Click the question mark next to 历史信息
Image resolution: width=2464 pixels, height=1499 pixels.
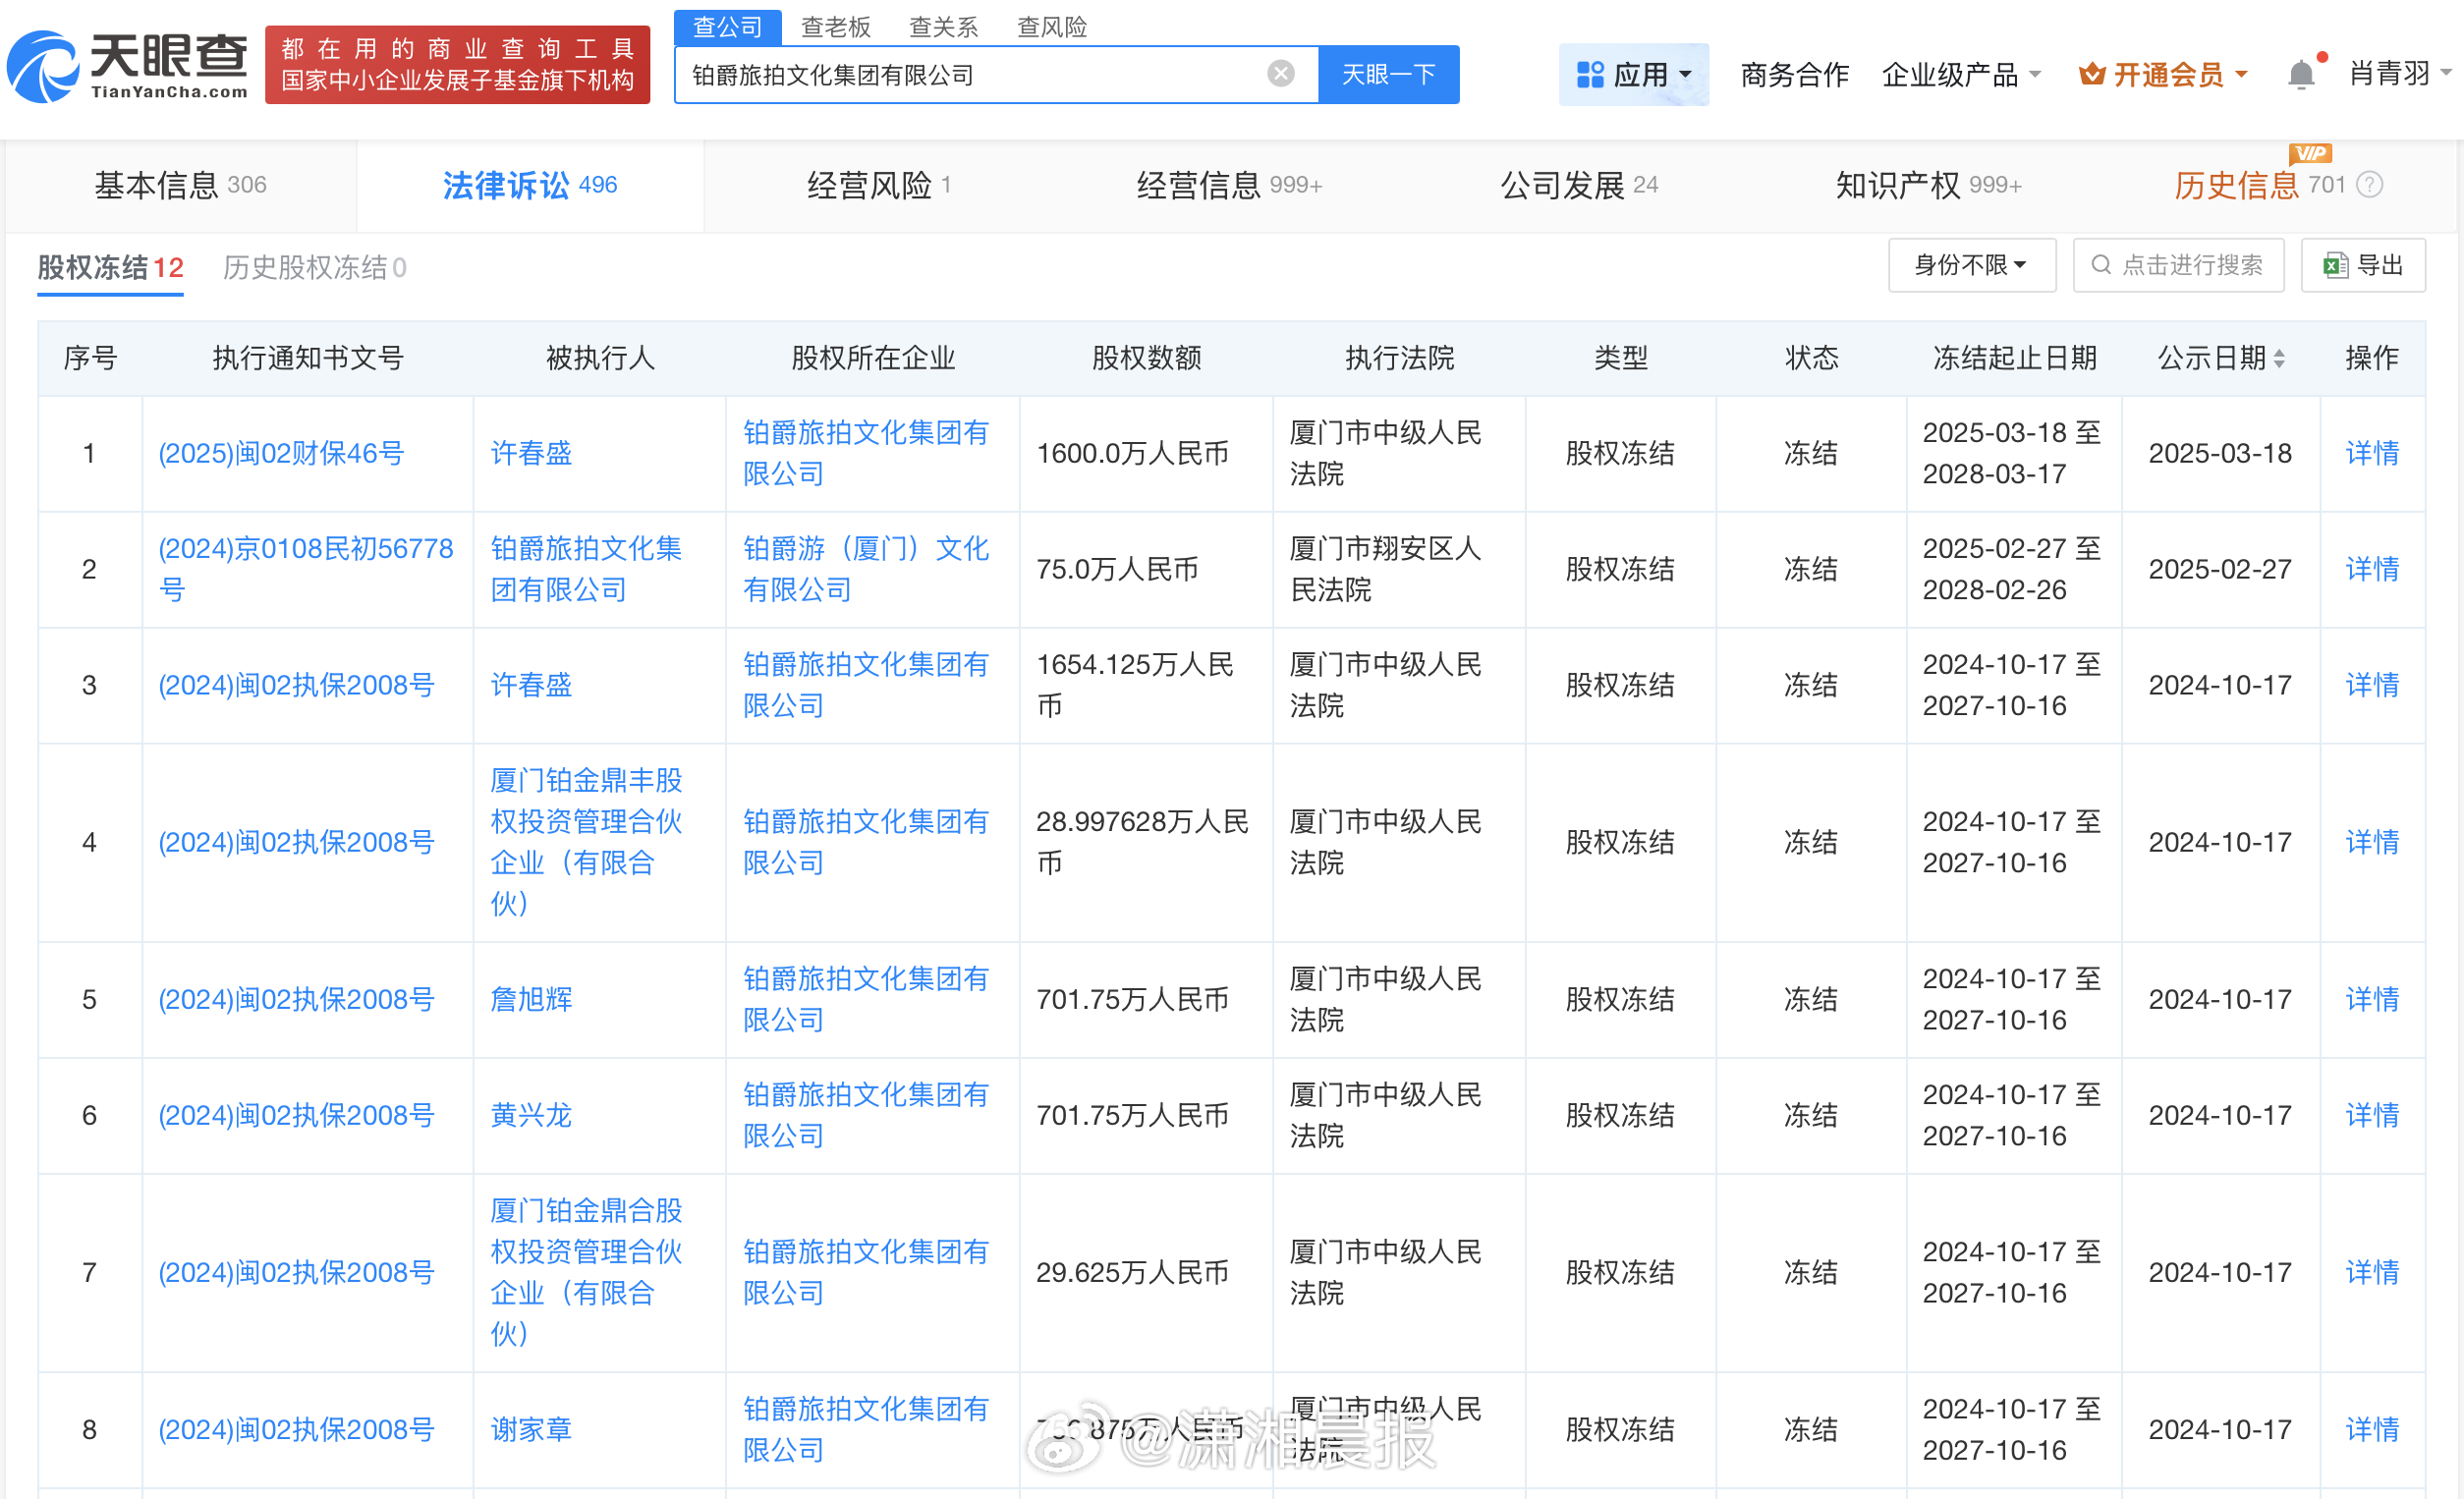(2370, 185)
